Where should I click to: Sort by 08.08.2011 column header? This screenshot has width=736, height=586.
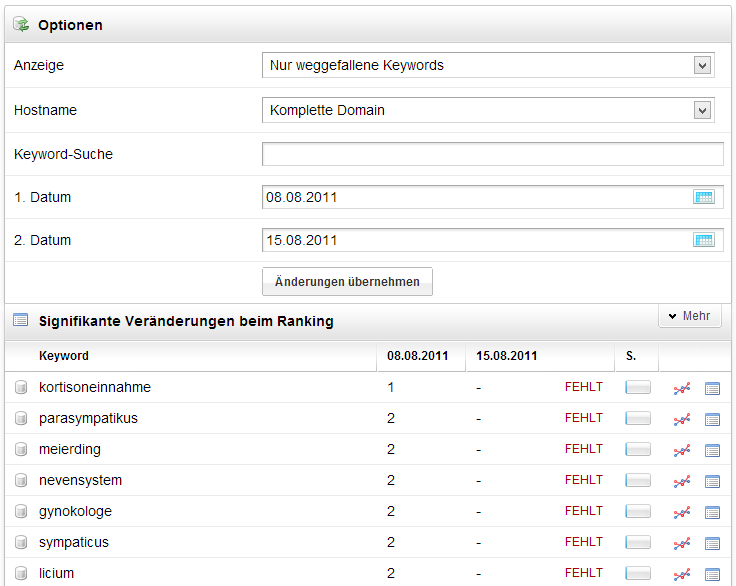click(x=418, y=356)
